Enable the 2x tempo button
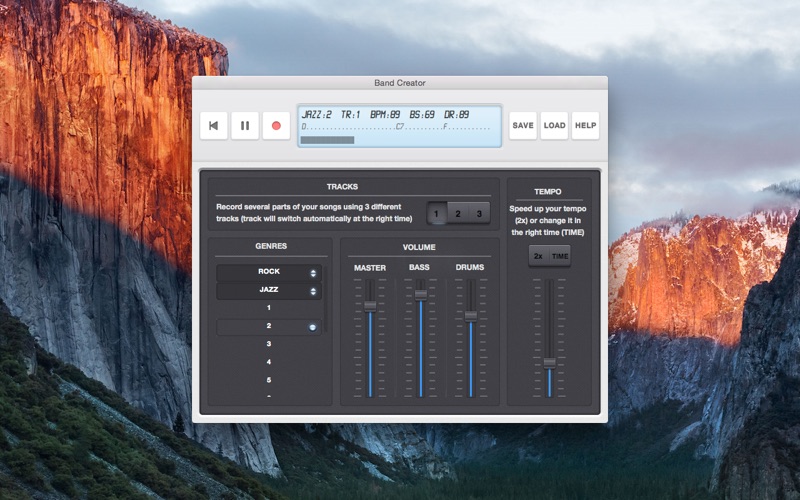This screenshot has height=500, width=800. tap(538, 256)
